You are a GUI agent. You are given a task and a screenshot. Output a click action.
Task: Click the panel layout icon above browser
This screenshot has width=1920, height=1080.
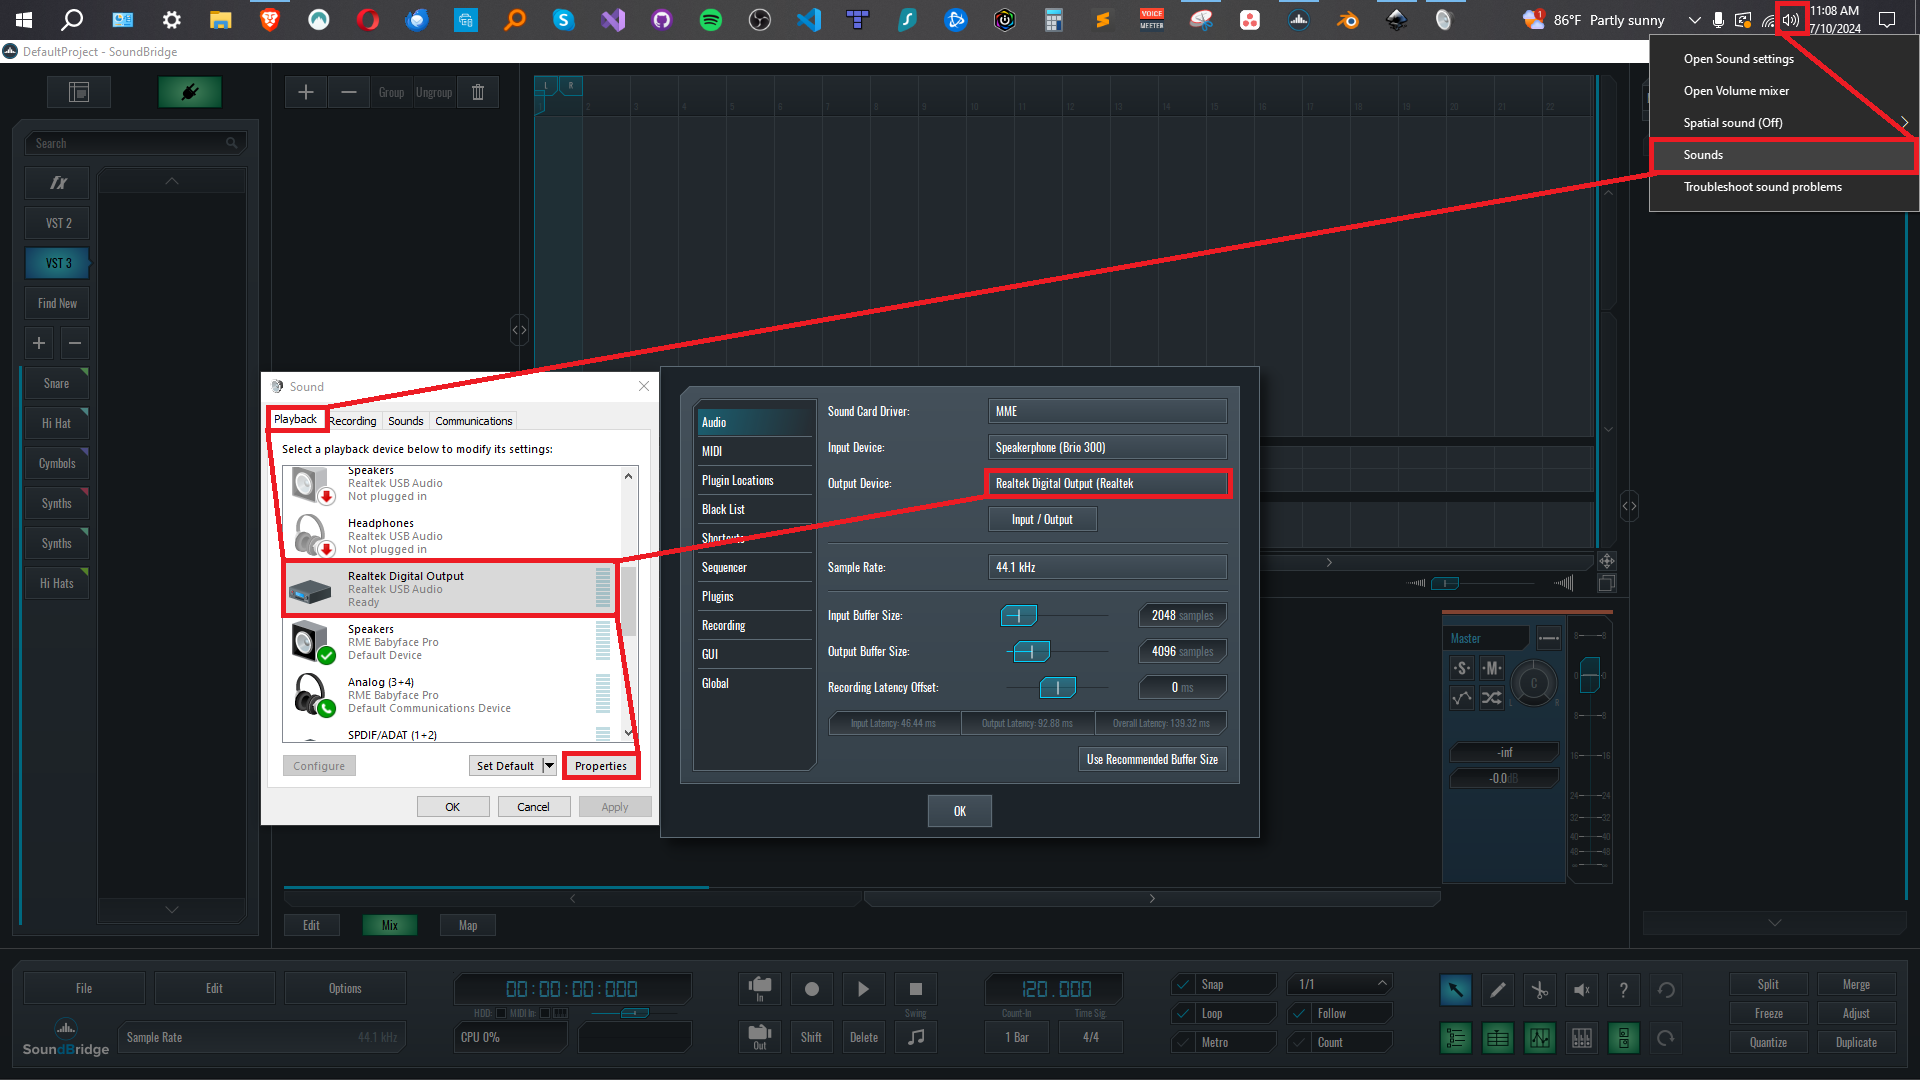tap(79, 92)
